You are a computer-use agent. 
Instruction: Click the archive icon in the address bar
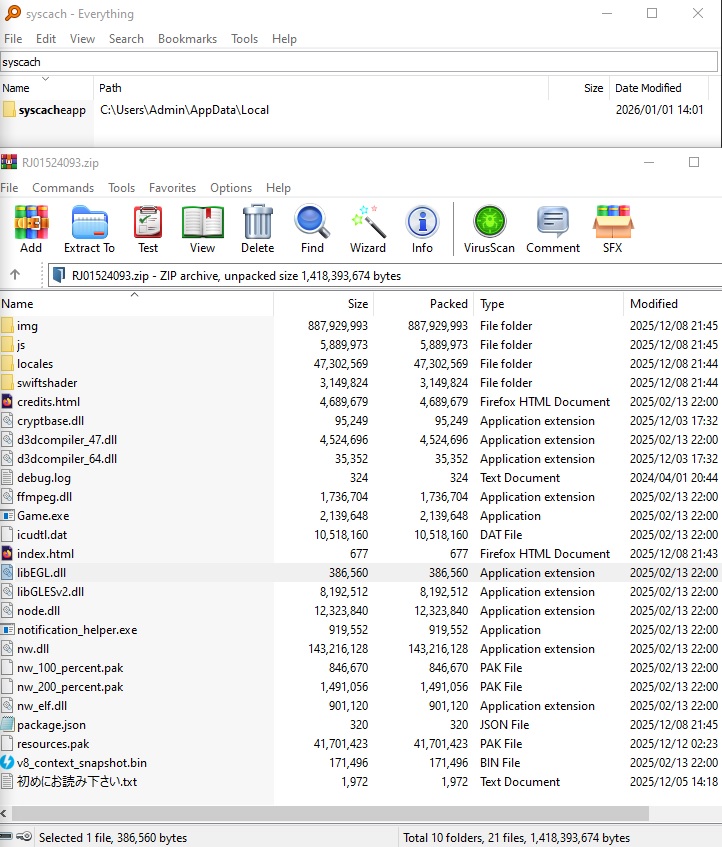(x=59, y=275)
